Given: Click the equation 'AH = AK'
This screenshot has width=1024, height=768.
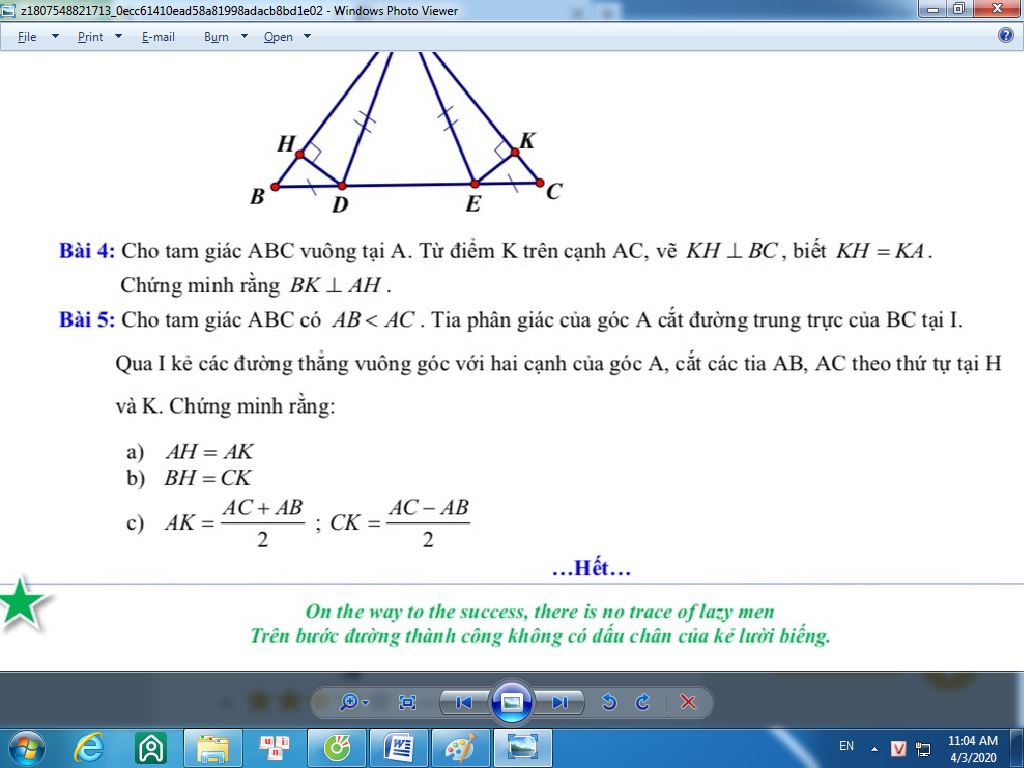Looking at the screenshot, I should click(210, 452).
